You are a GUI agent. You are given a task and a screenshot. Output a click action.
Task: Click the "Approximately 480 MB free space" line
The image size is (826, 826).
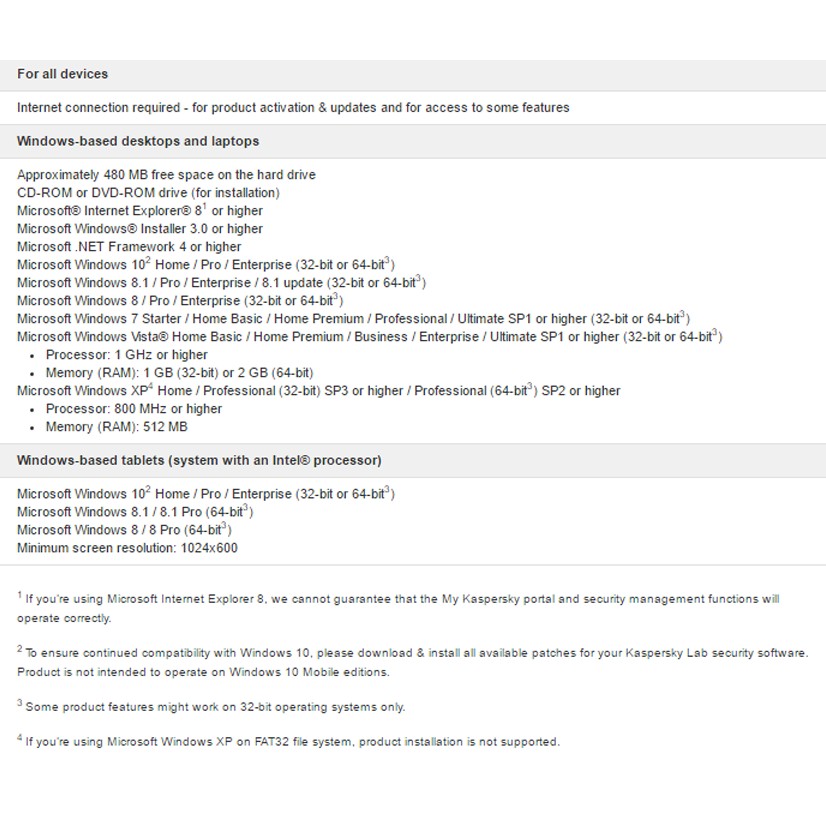pos(166,175)
